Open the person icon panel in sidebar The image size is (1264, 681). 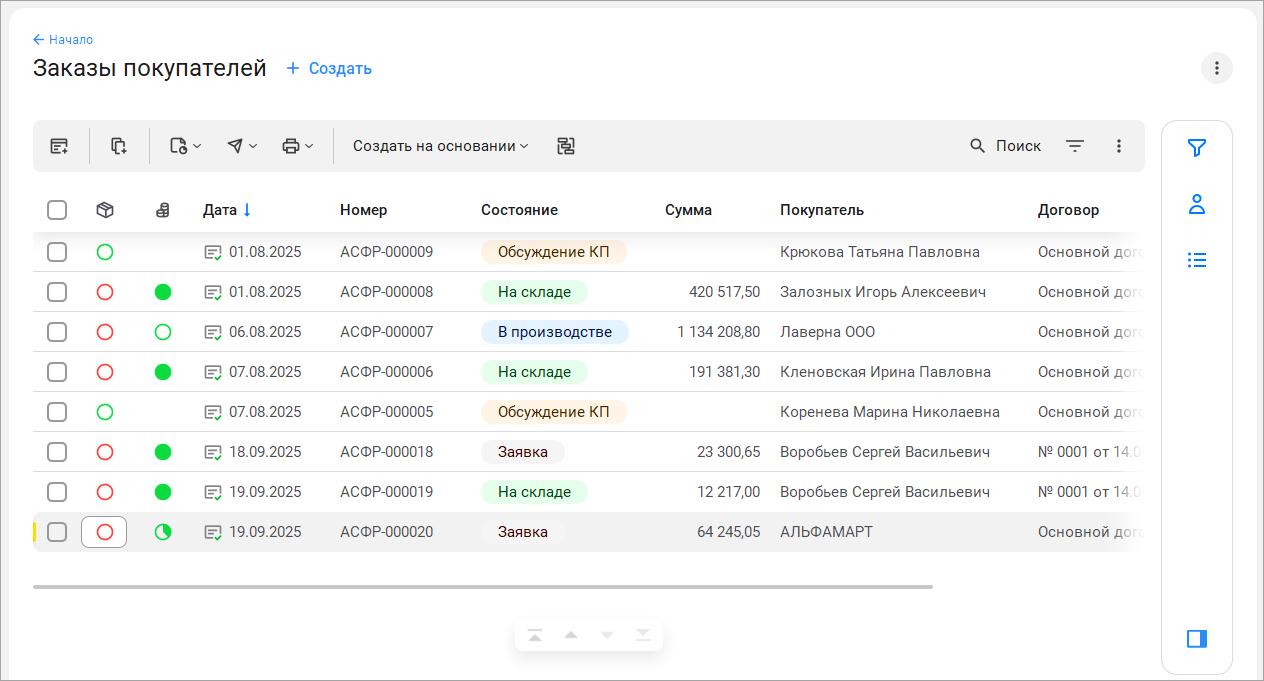(1196, 204)
